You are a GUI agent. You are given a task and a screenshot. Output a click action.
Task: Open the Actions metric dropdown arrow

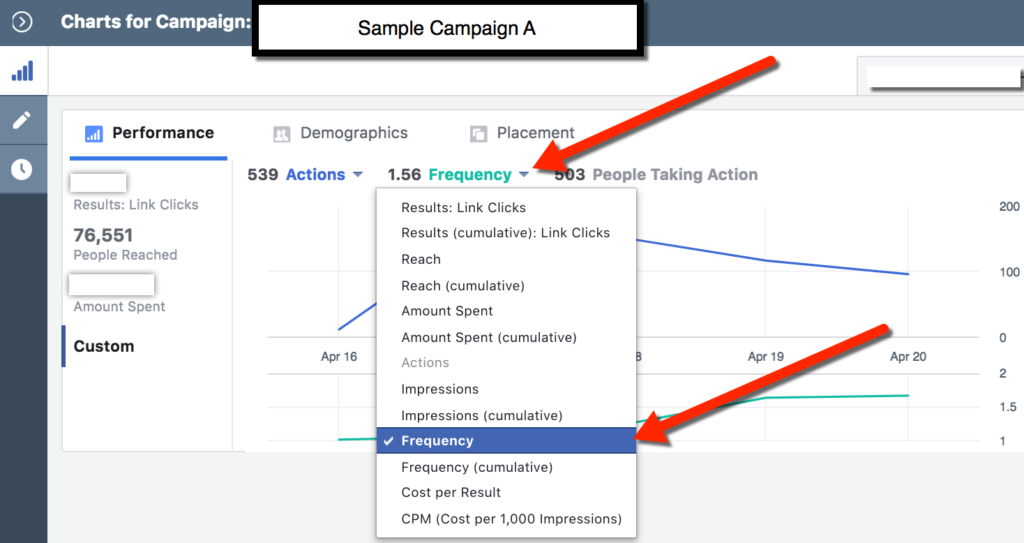(358, 175)
